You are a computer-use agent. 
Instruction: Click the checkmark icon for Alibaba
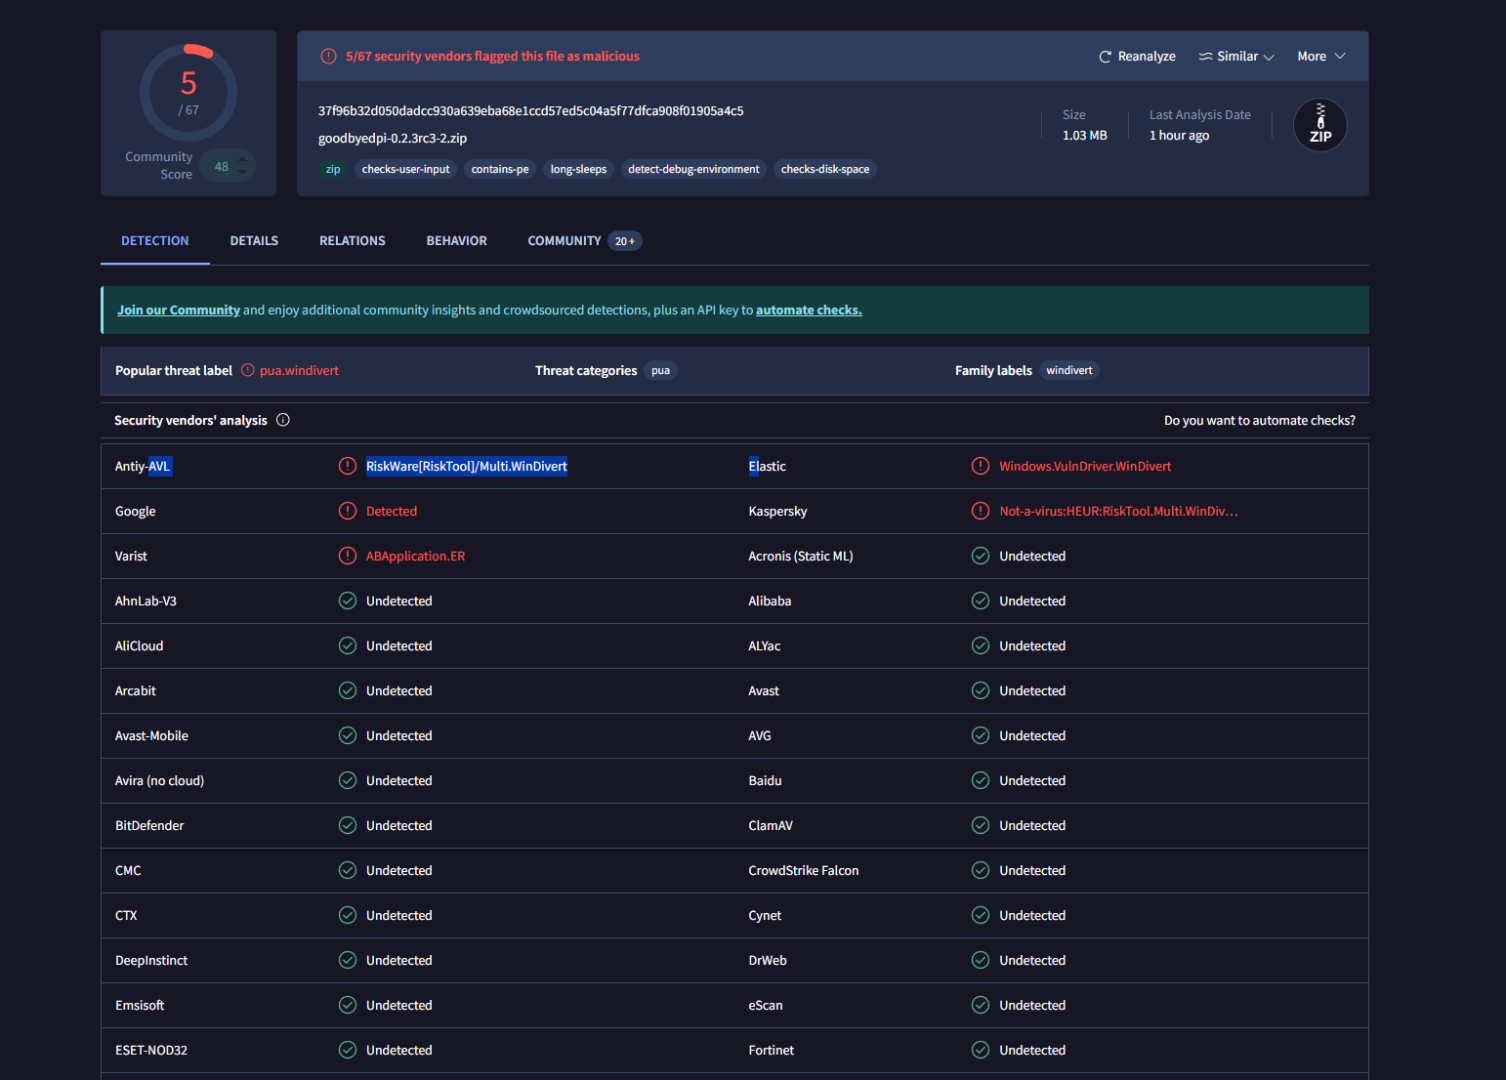980,601
